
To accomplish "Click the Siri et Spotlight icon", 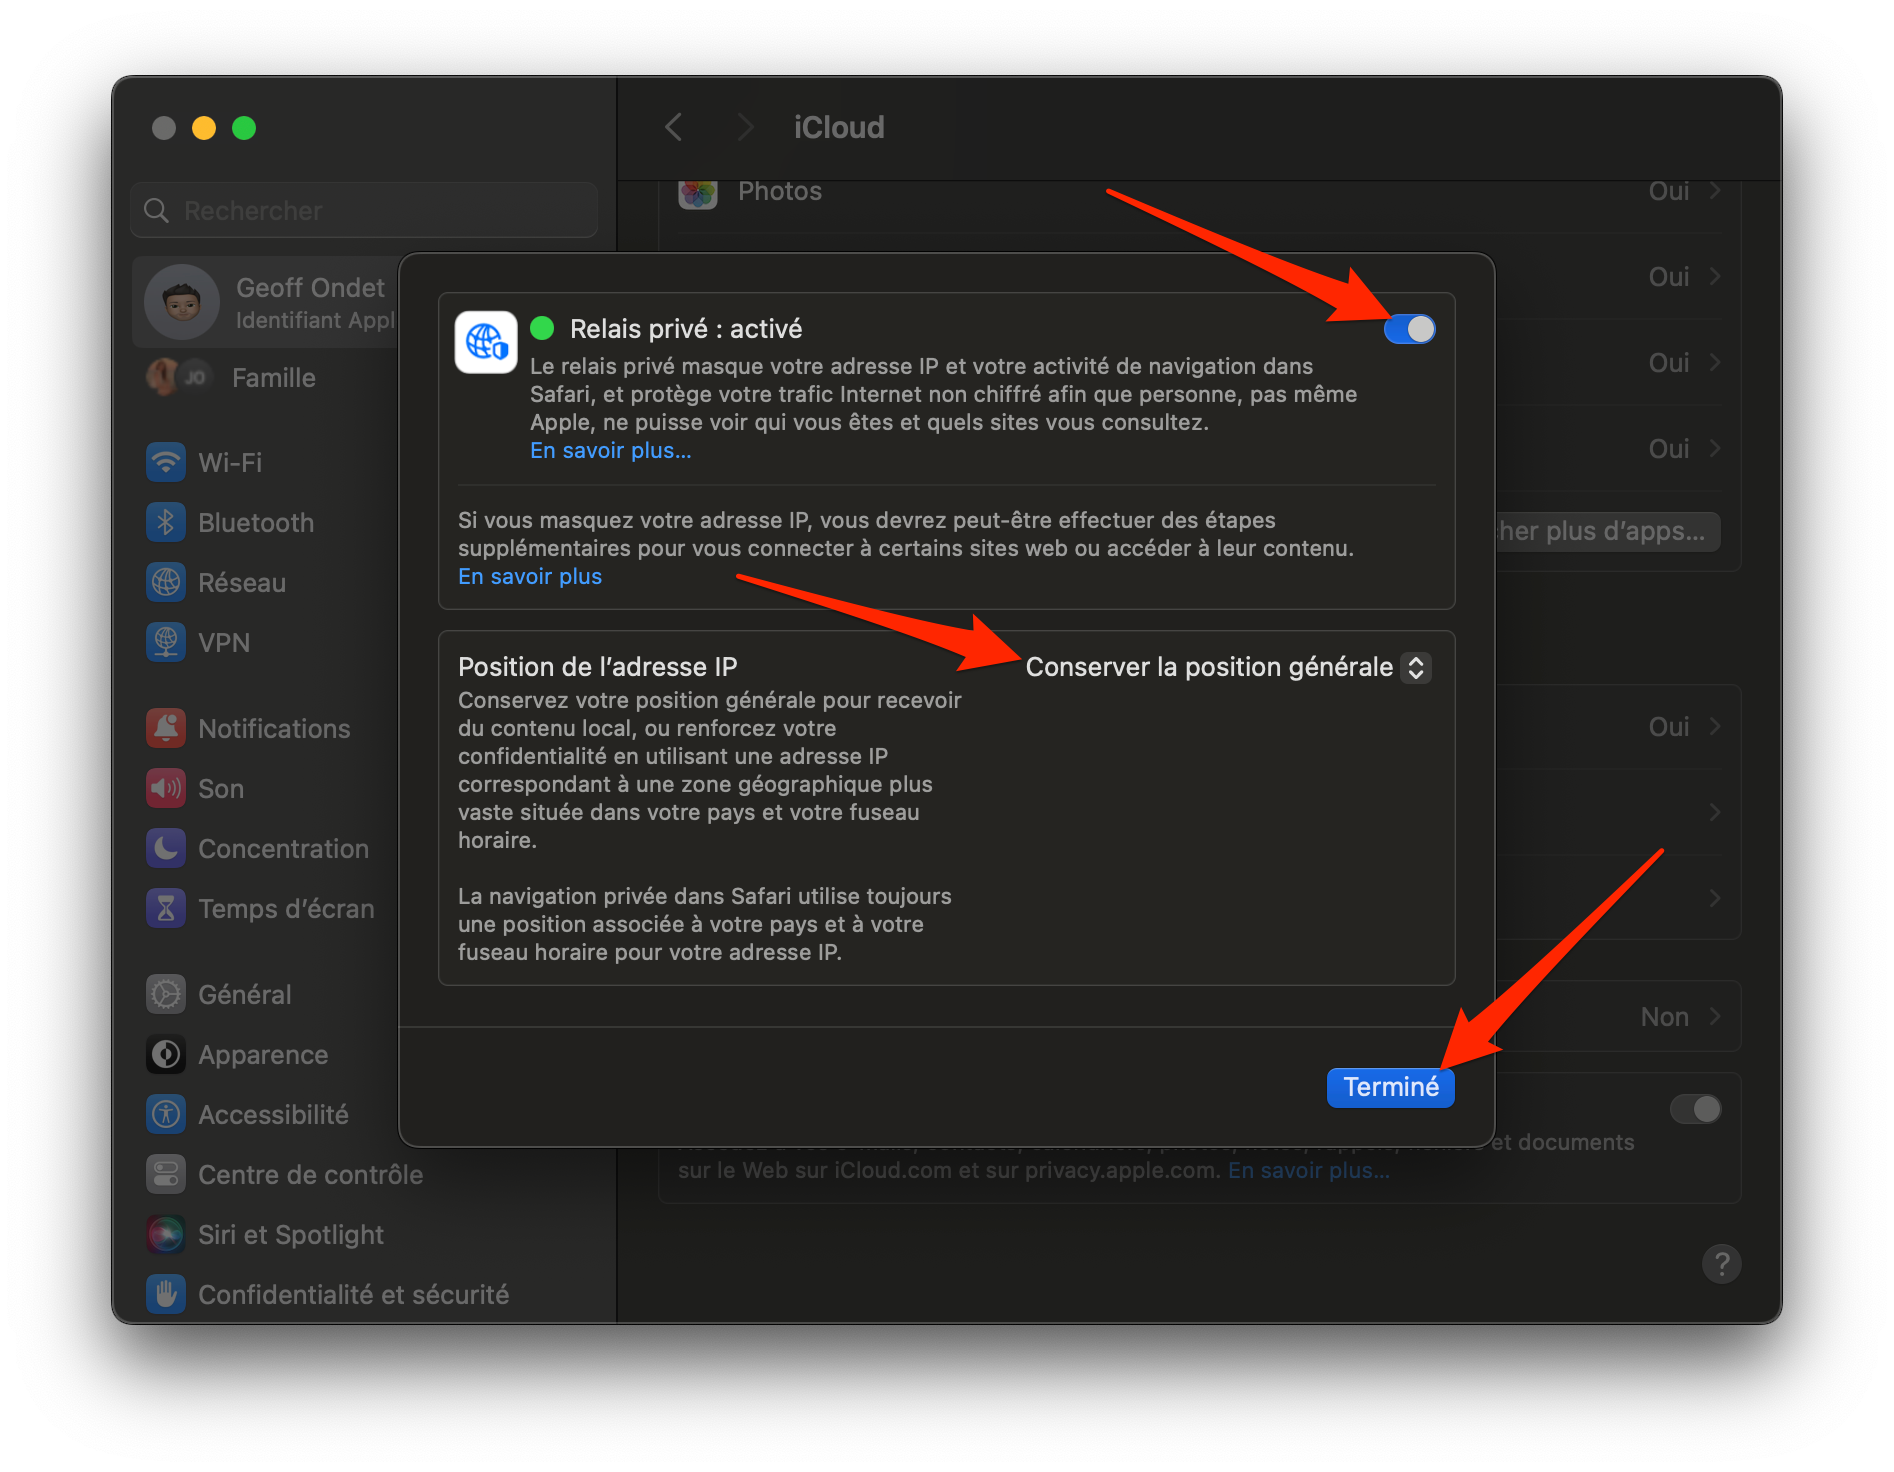I will (166, 1234).
